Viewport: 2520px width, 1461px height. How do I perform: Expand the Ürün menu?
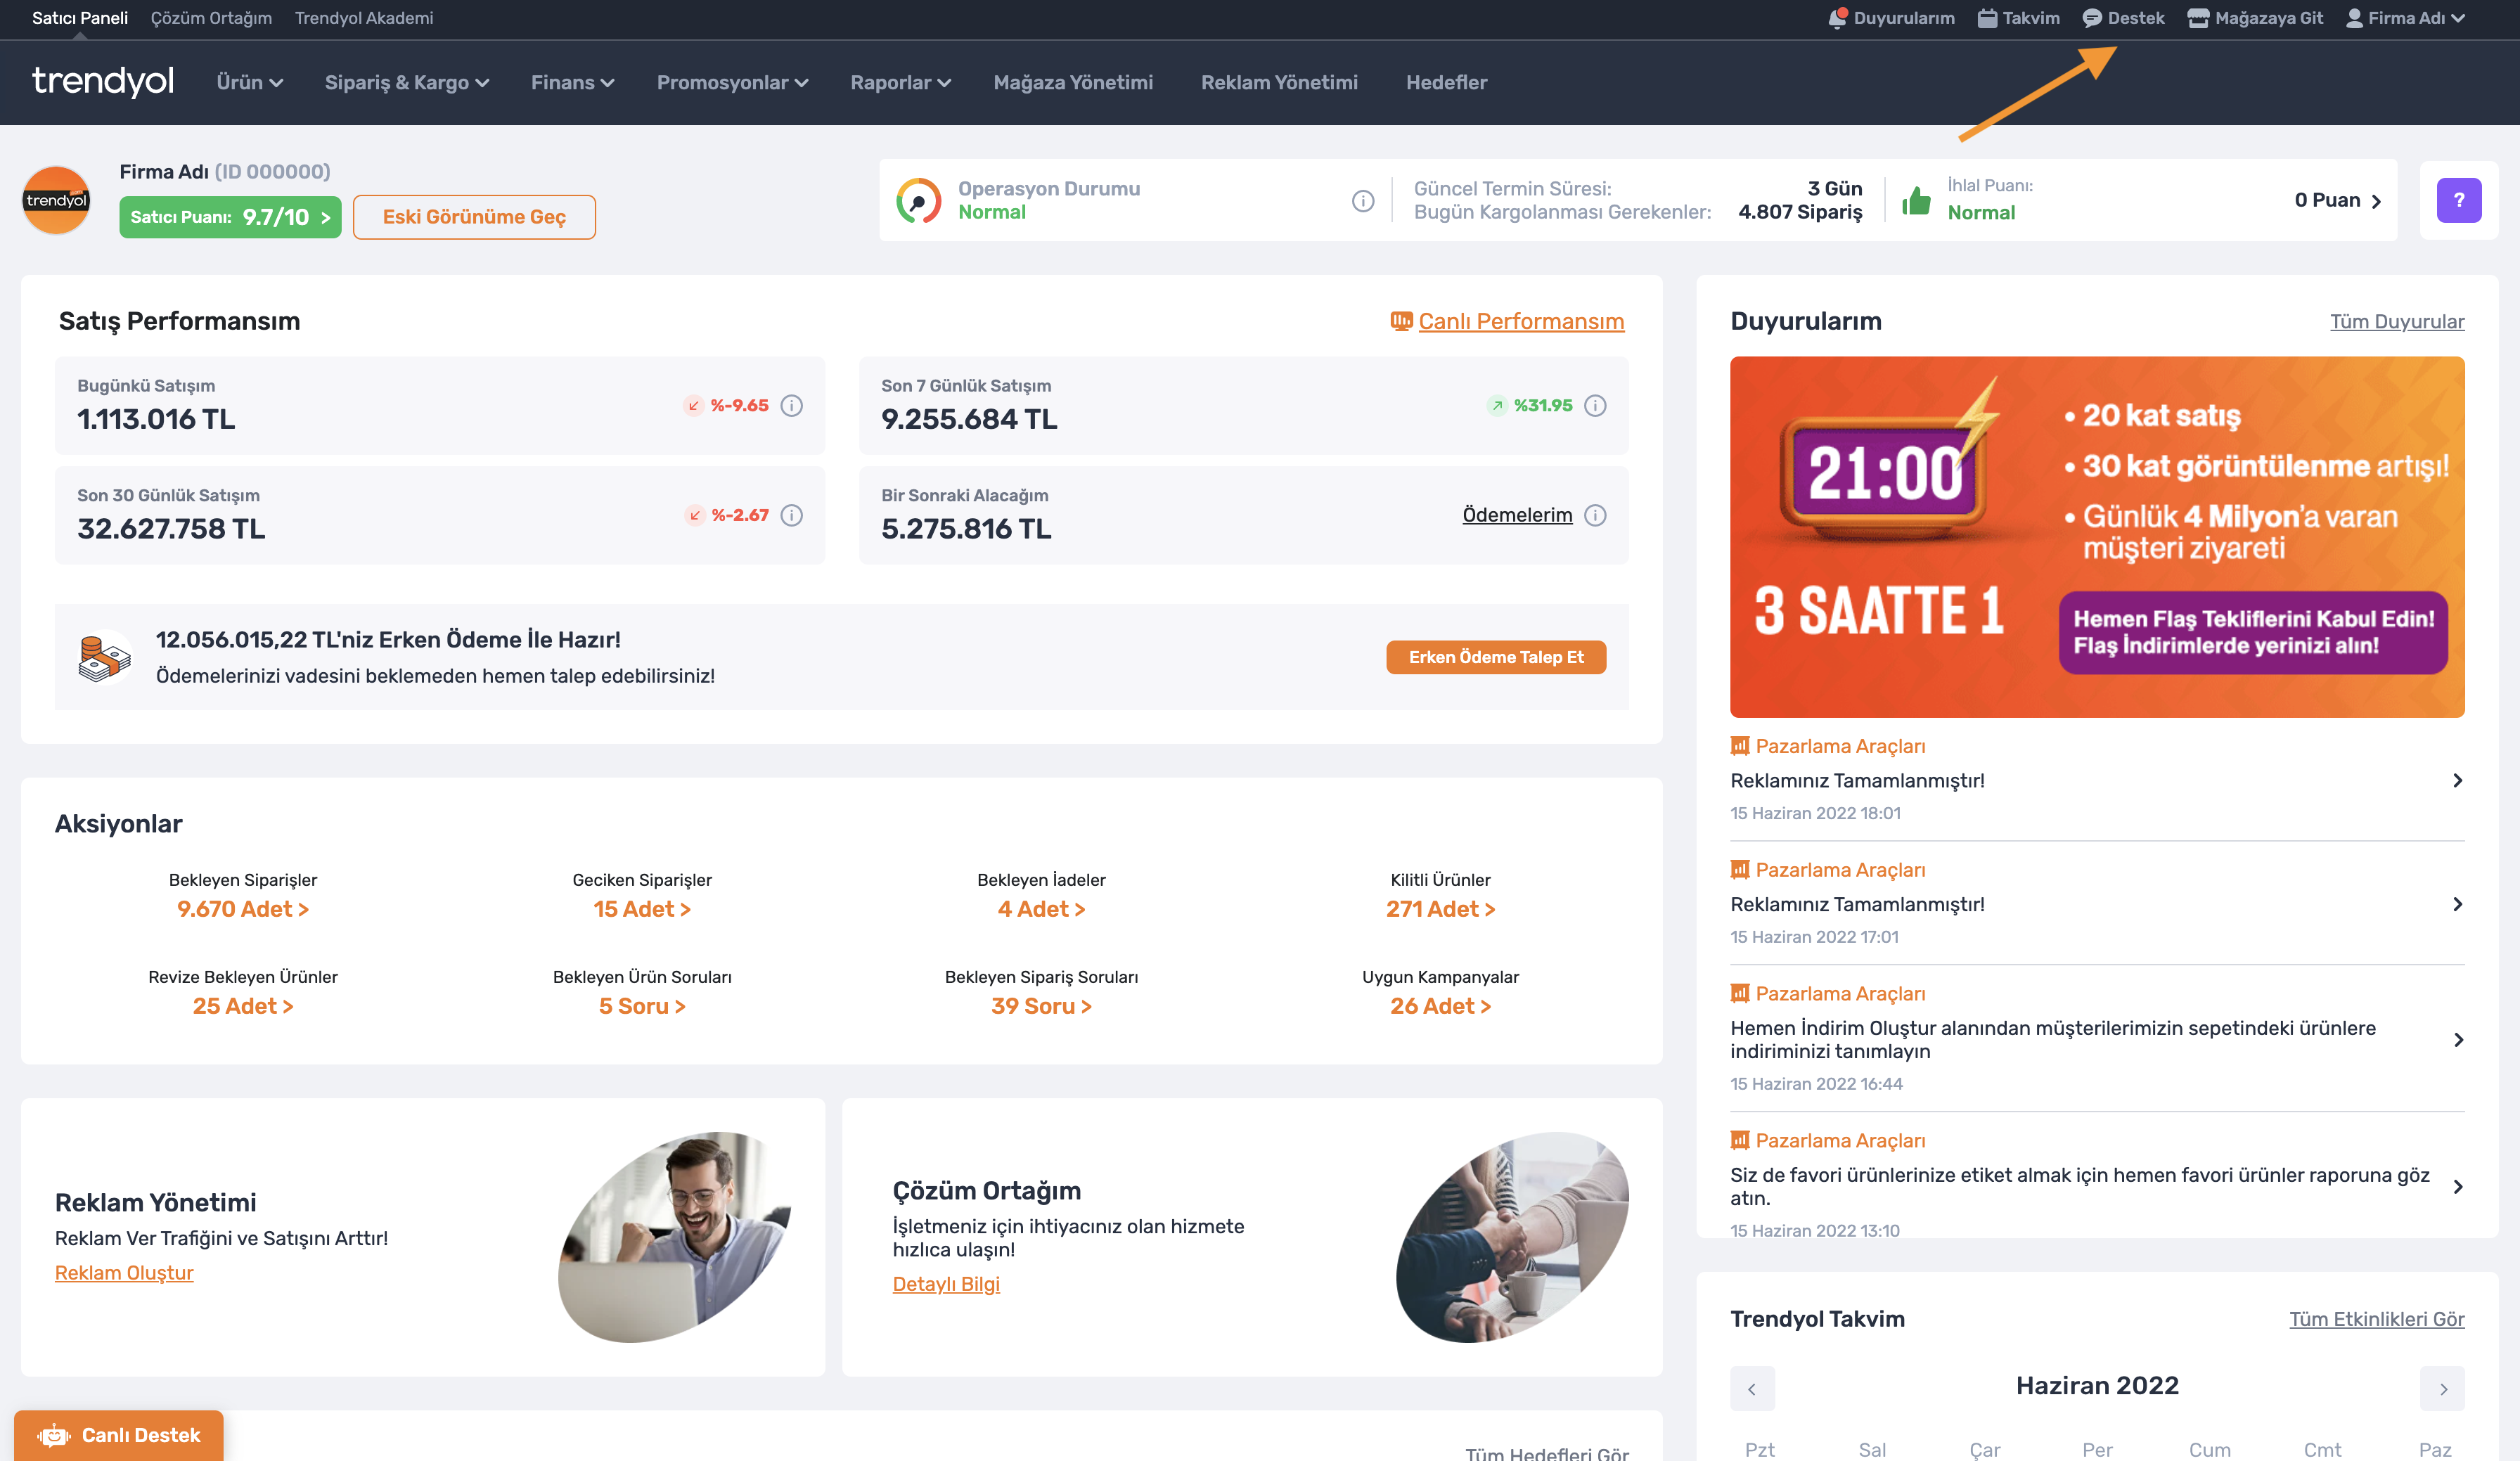250,82
